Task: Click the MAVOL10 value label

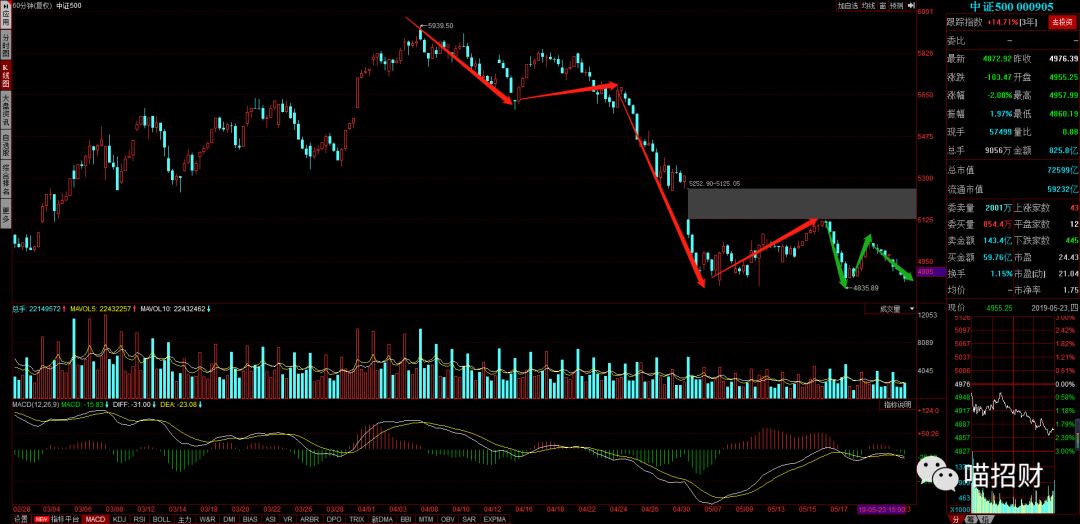Action: (174, 309)
